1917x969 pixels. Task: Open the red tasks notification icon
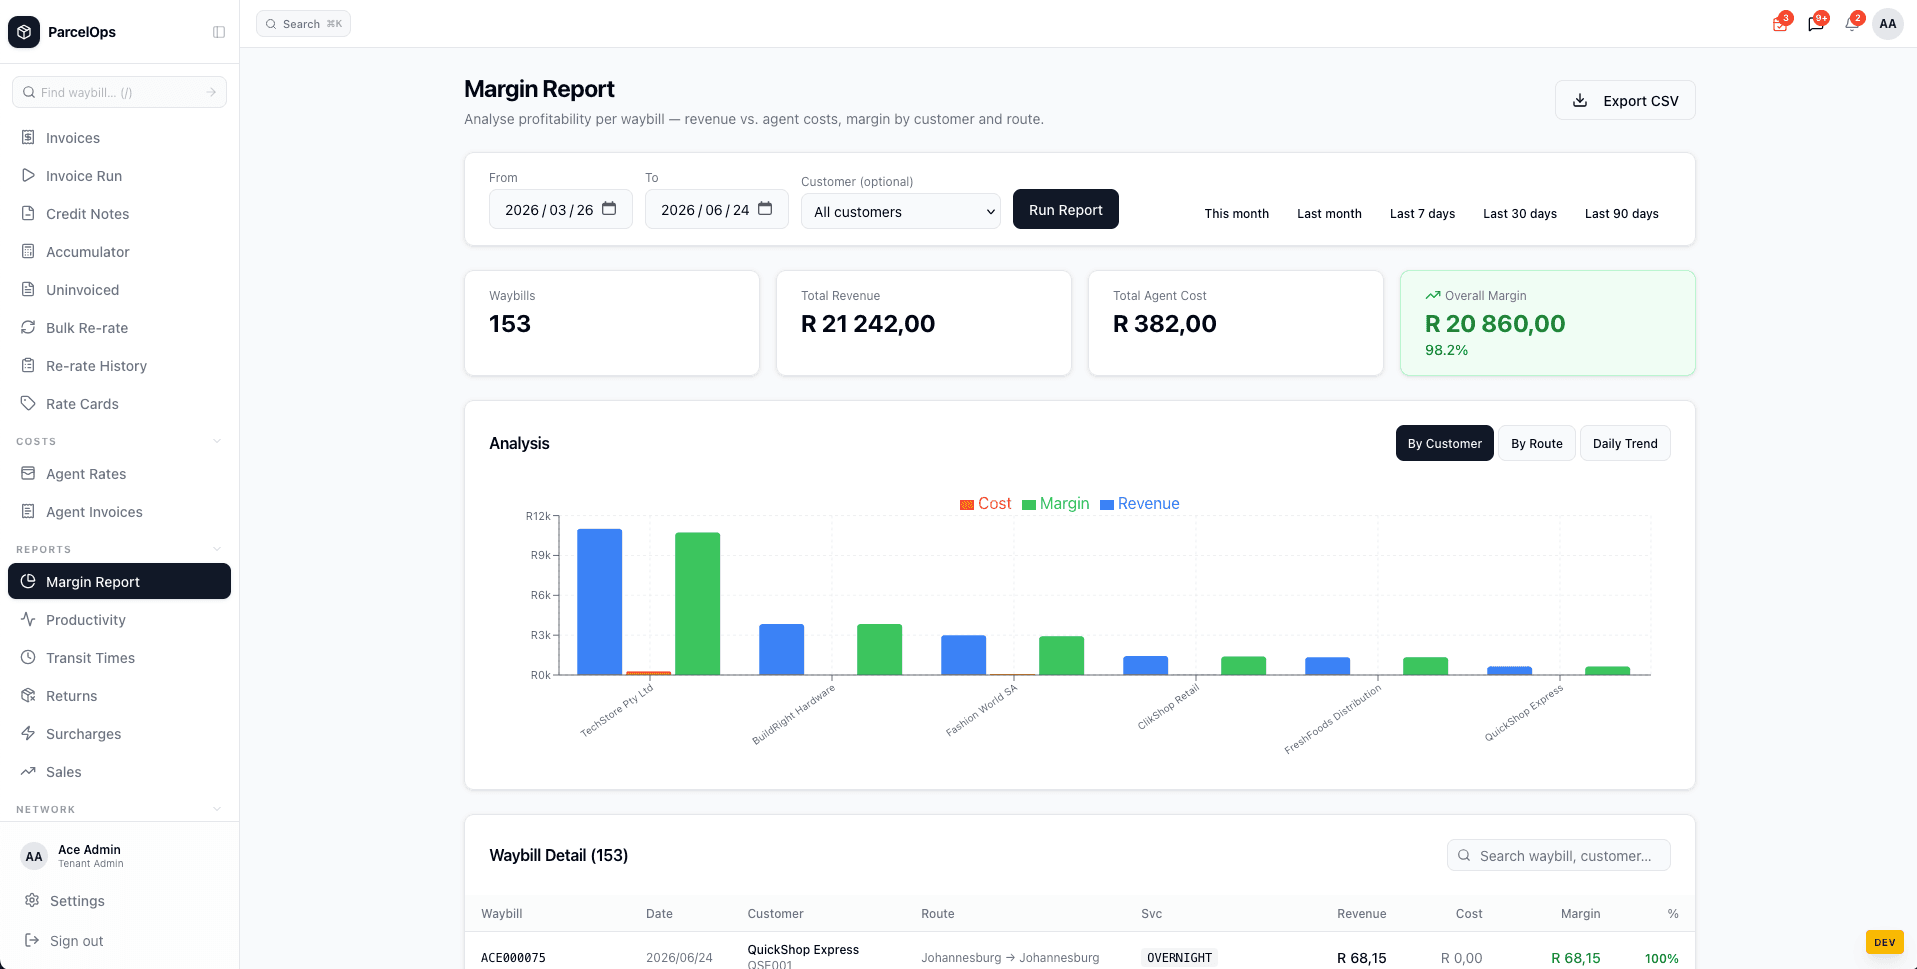coord(1780,24)
